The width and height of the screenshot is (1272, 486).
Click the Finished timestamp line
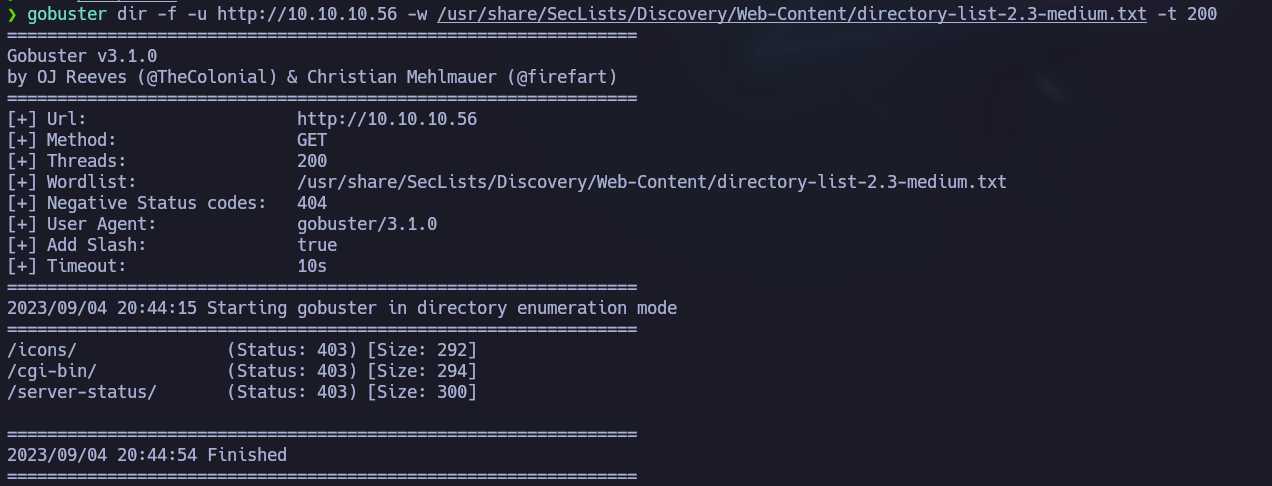coord(147,455)
